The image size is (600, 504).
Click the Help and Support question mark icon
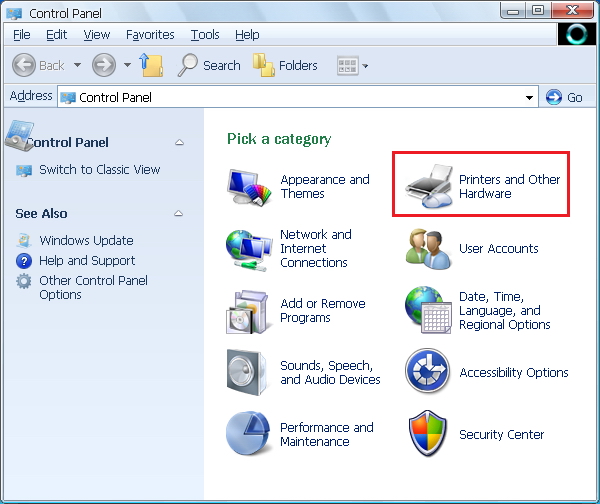[24, 261]
